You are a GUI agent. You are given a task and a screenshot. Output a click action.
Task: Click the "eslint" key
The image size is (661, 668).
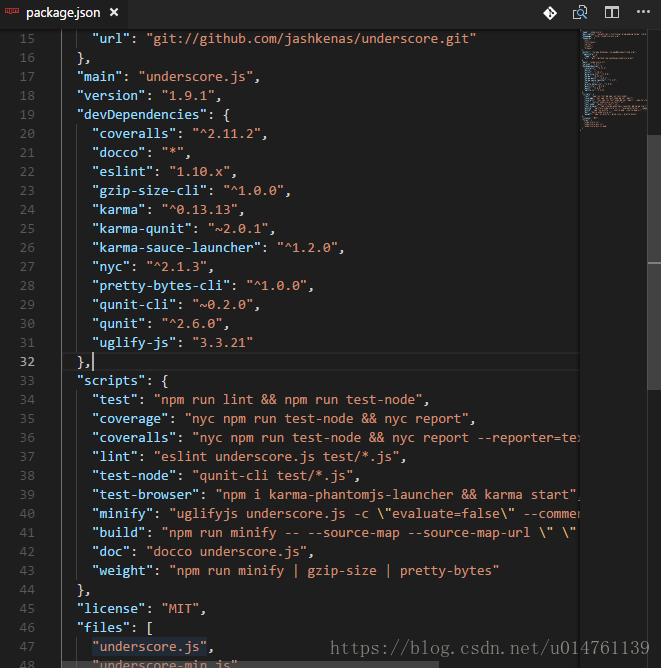(x=123, y=172)
